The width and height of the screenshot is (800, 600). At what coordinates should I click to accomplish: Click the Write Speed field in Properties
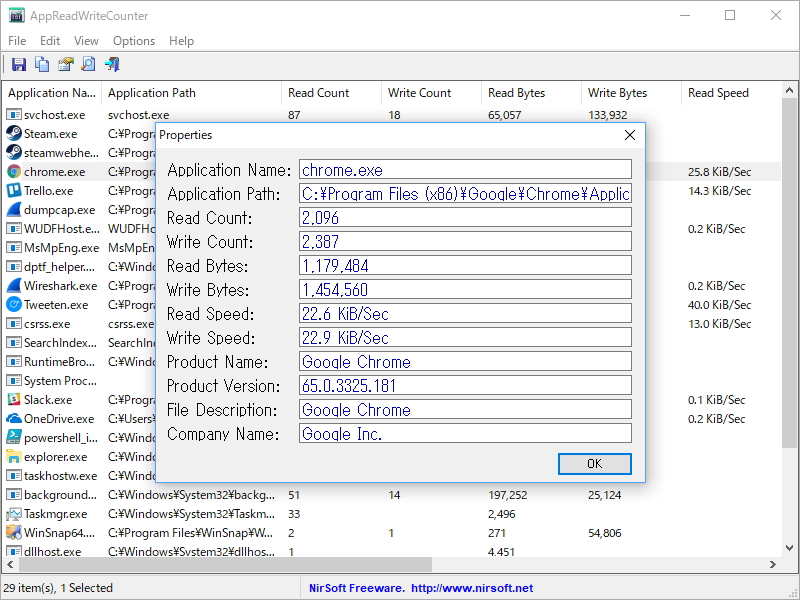click(x=465, y=337)
